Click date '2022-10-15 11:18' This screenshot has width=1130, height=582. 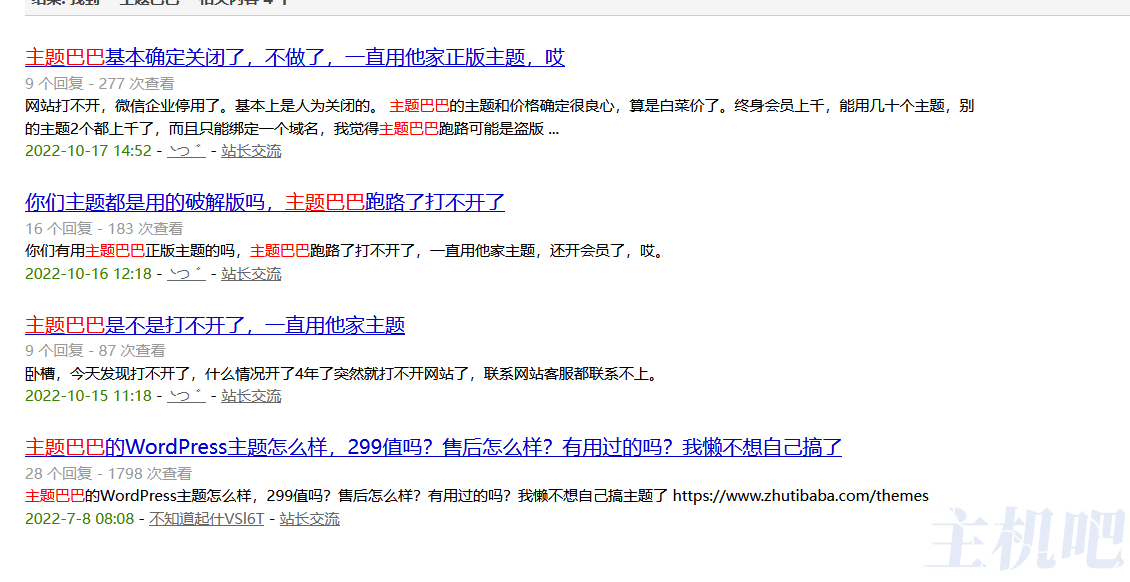point(89,395)
